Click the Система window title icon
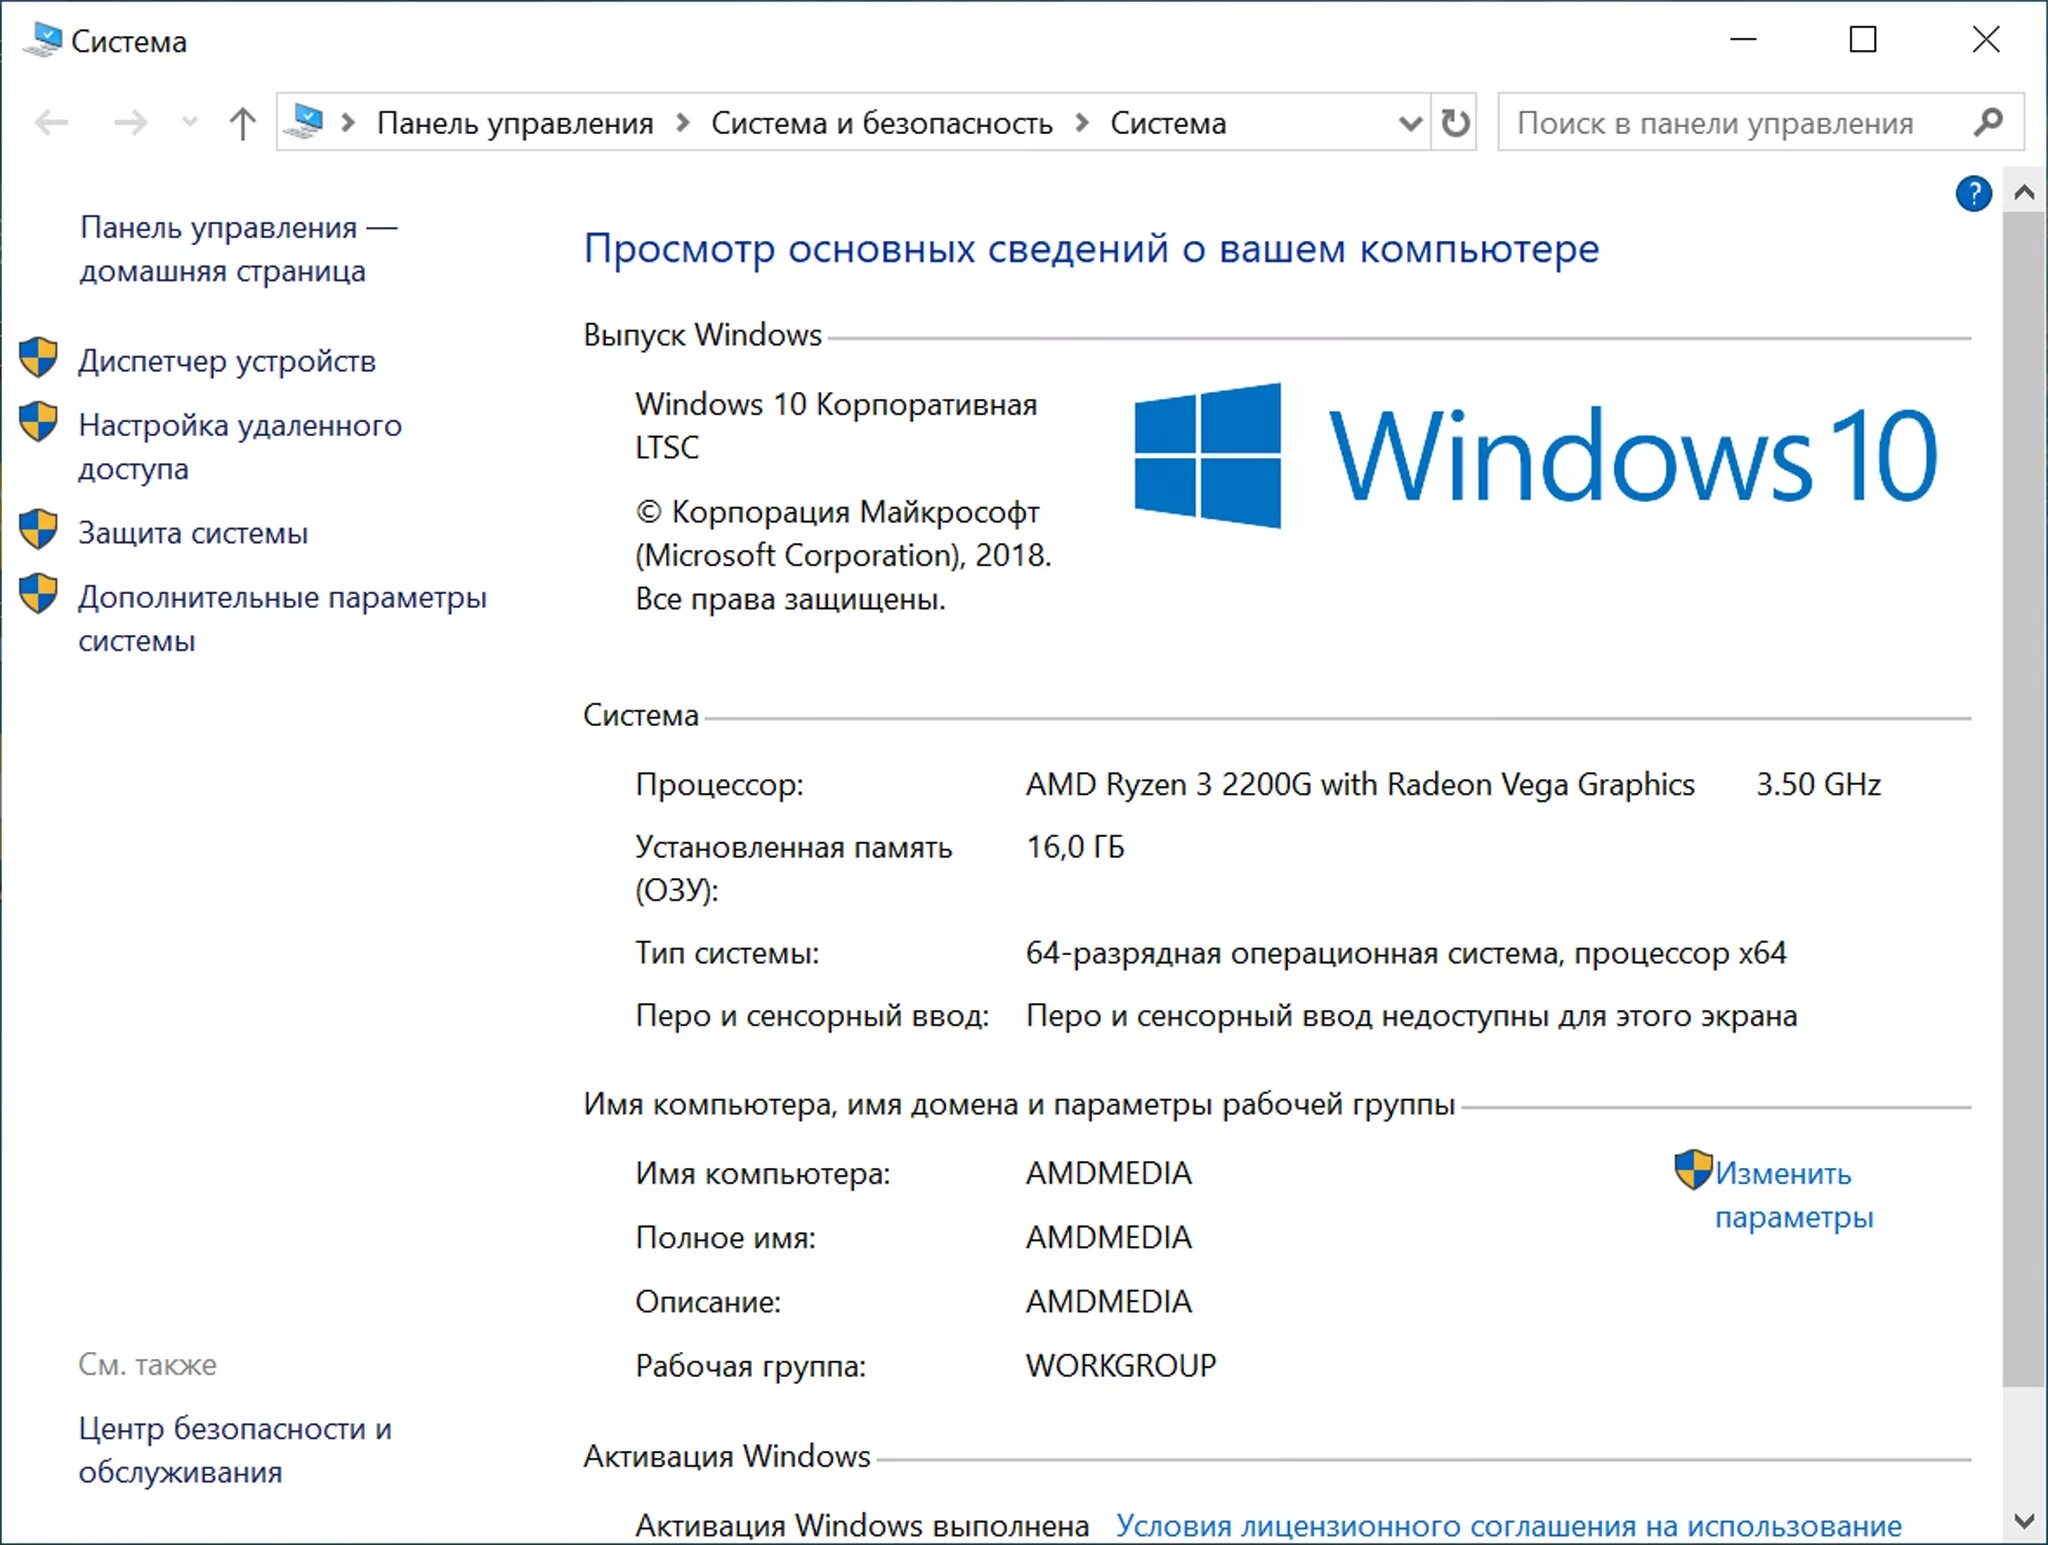 [x=42, y=40]
